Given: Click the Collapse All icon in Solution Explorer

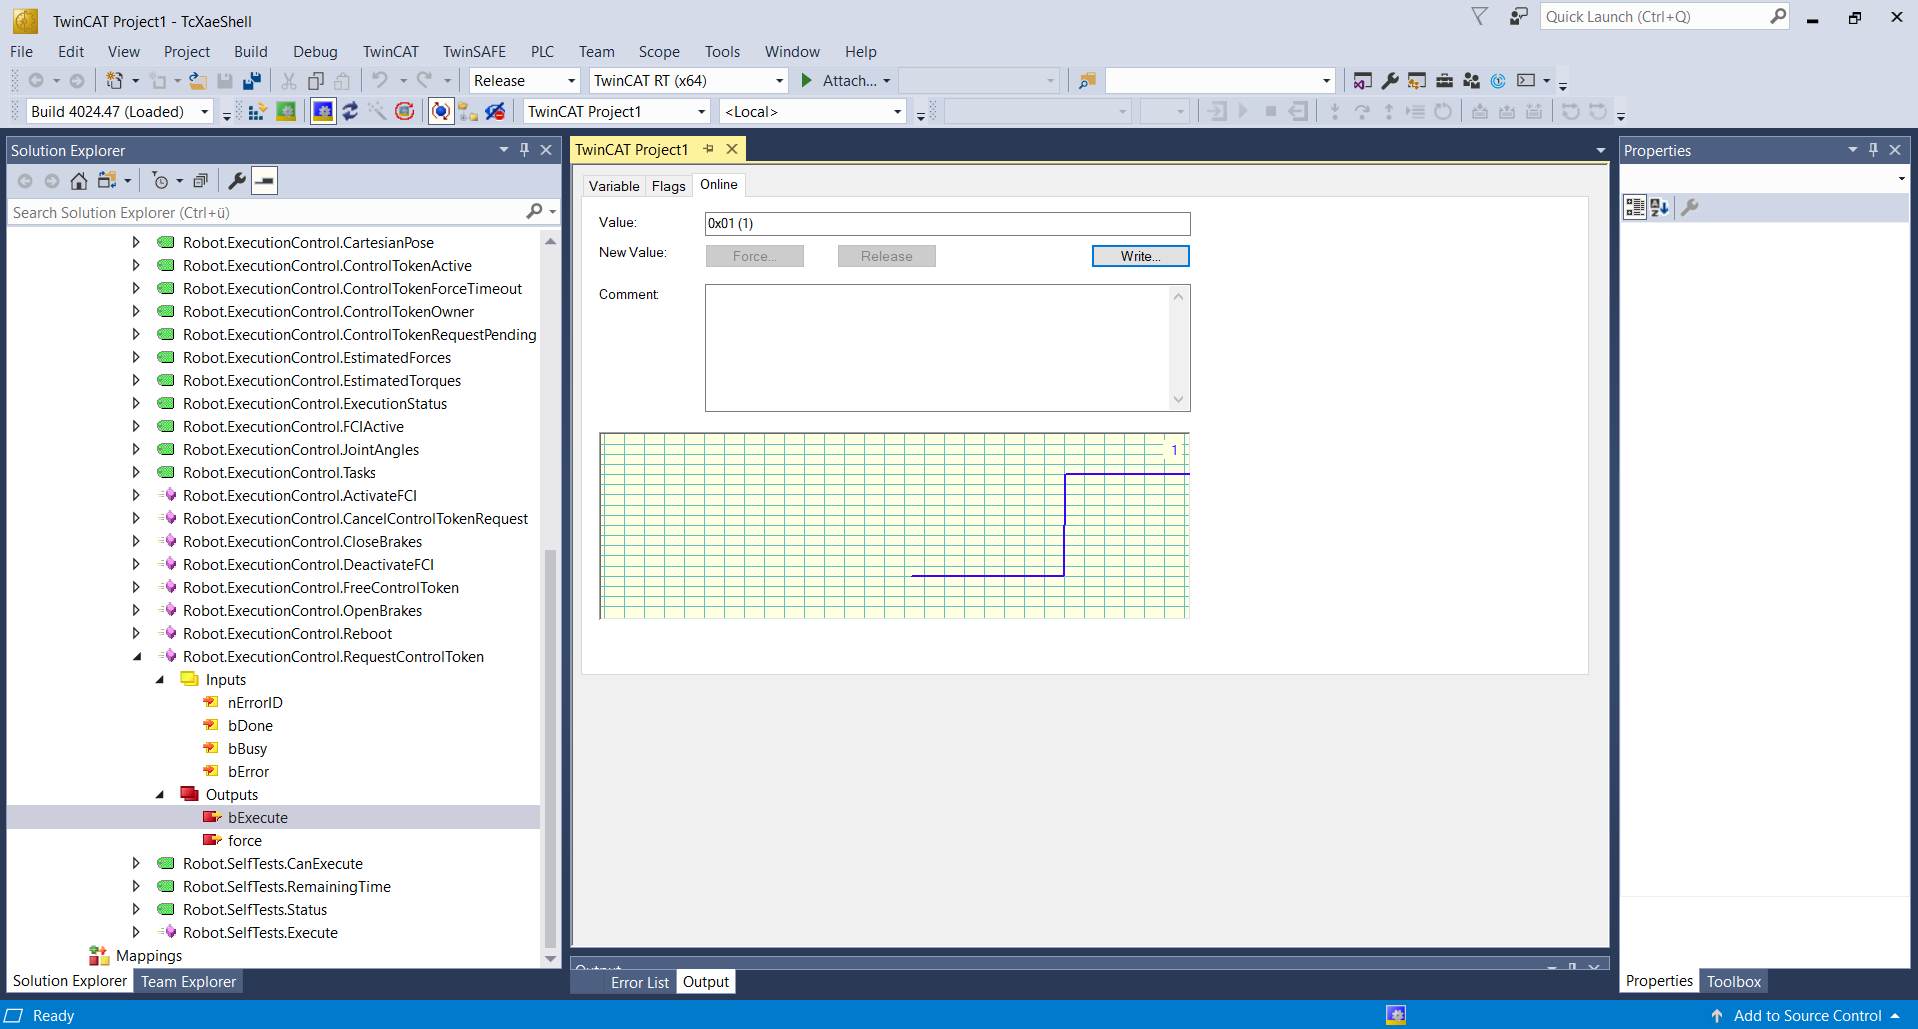Looking at the screenshot, I should pyautogui.click(x=201, y=181).
